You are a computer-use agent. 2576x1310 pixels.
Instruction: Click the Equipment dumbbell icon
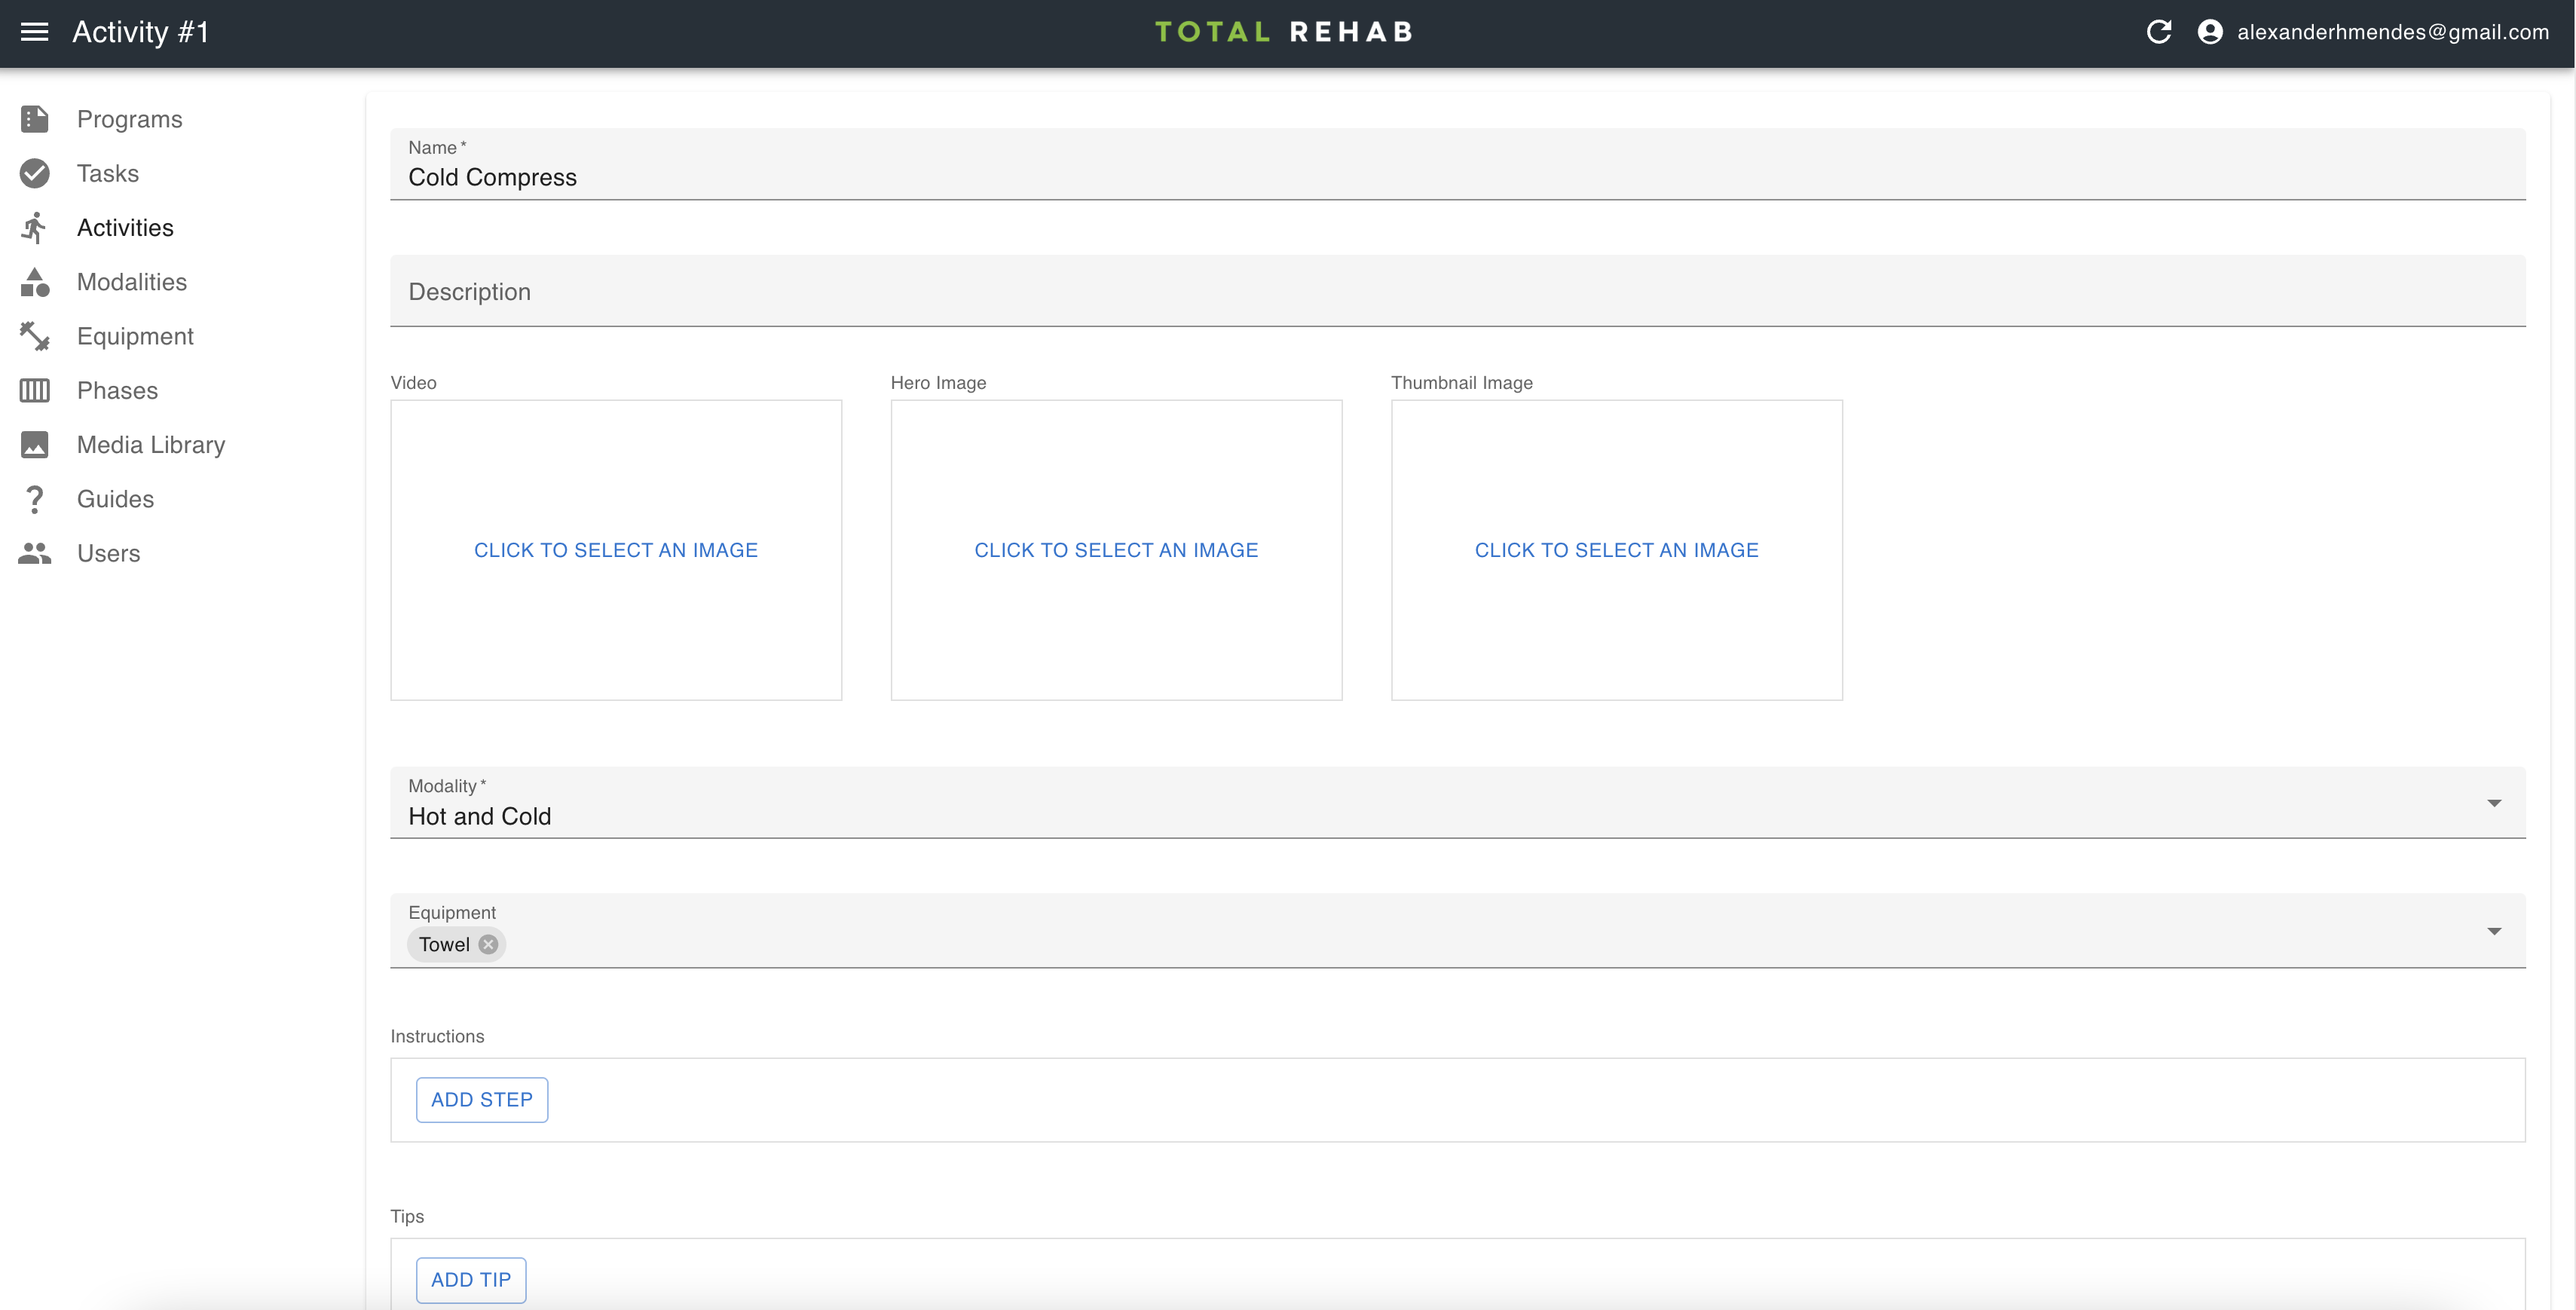(34, 336)
